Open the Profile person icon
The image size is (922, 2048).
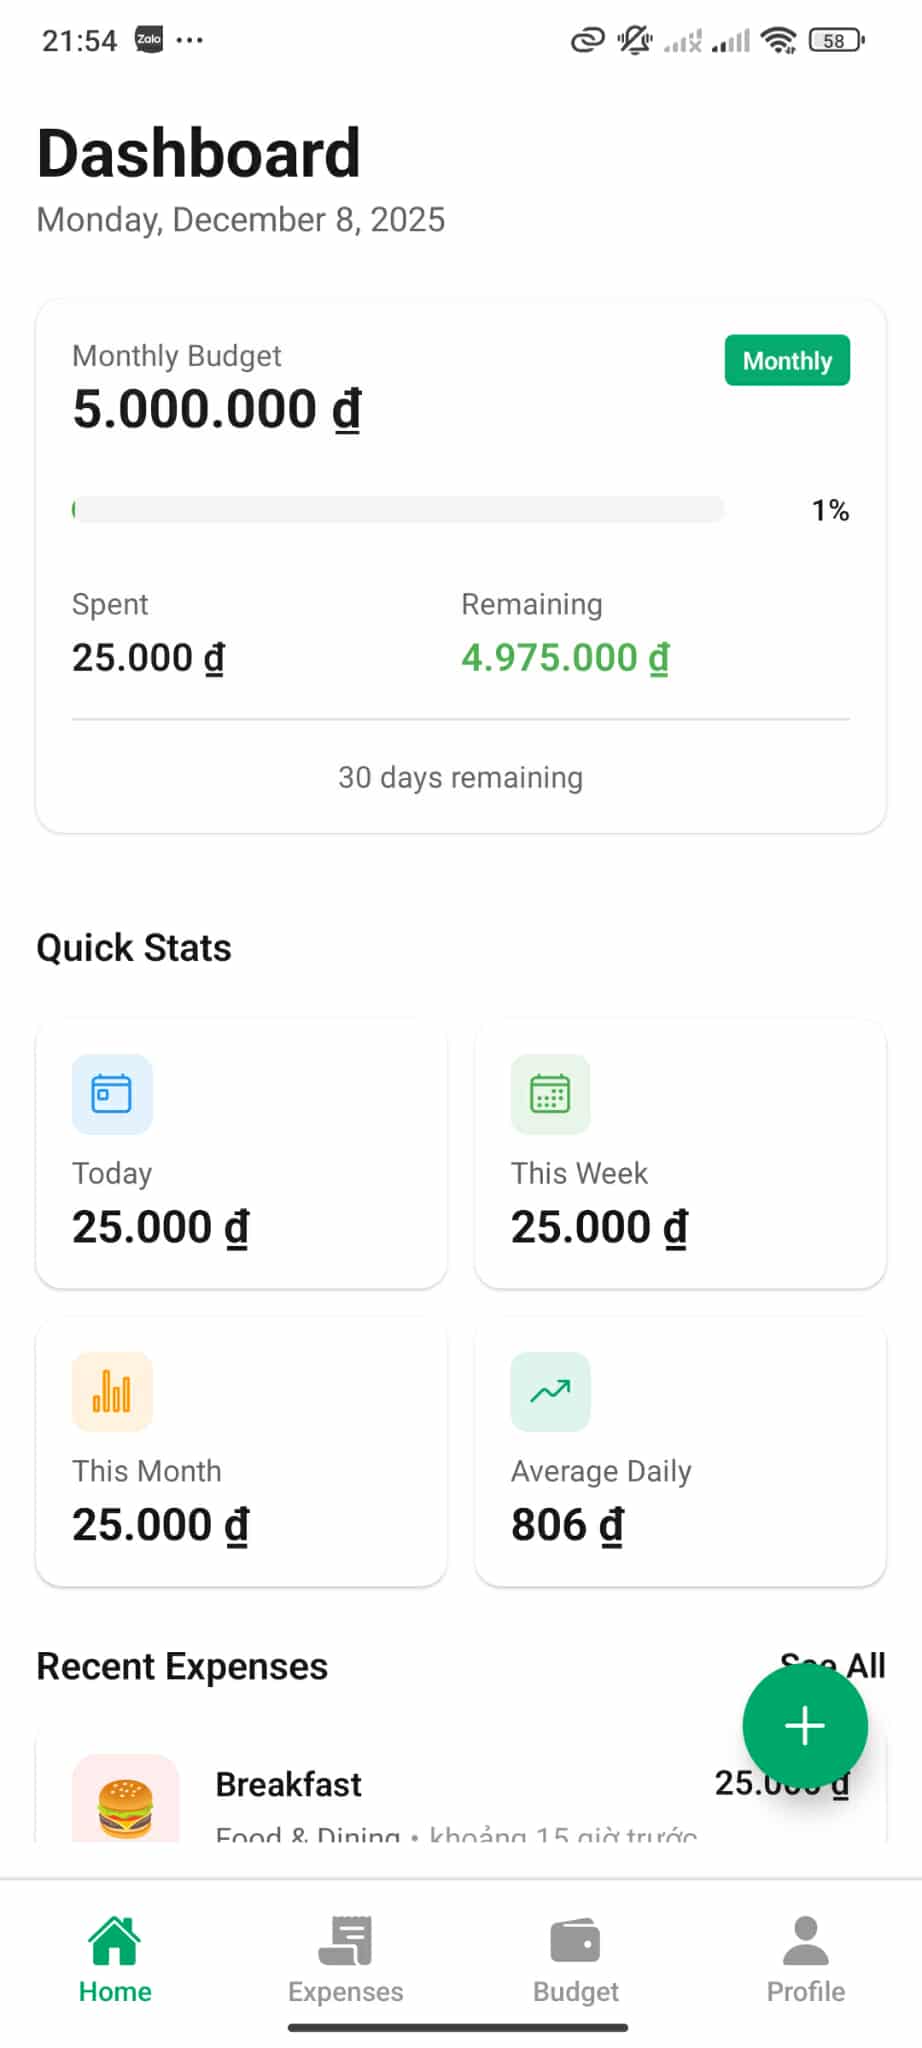click(805, 1941)
